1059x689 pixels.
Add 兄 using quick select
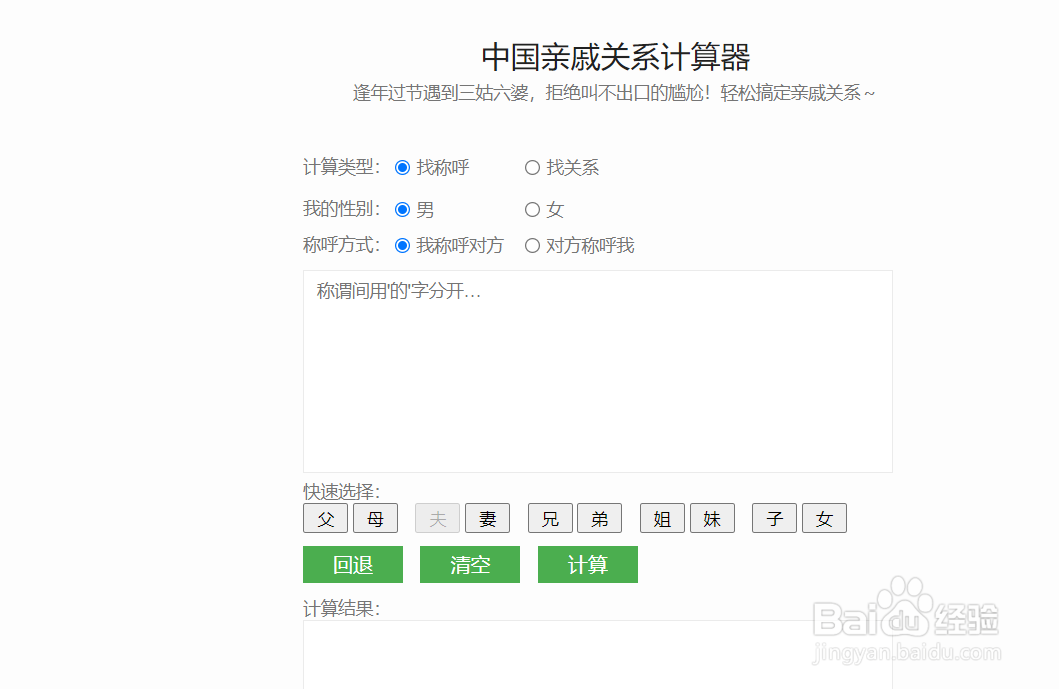[550, 518]
